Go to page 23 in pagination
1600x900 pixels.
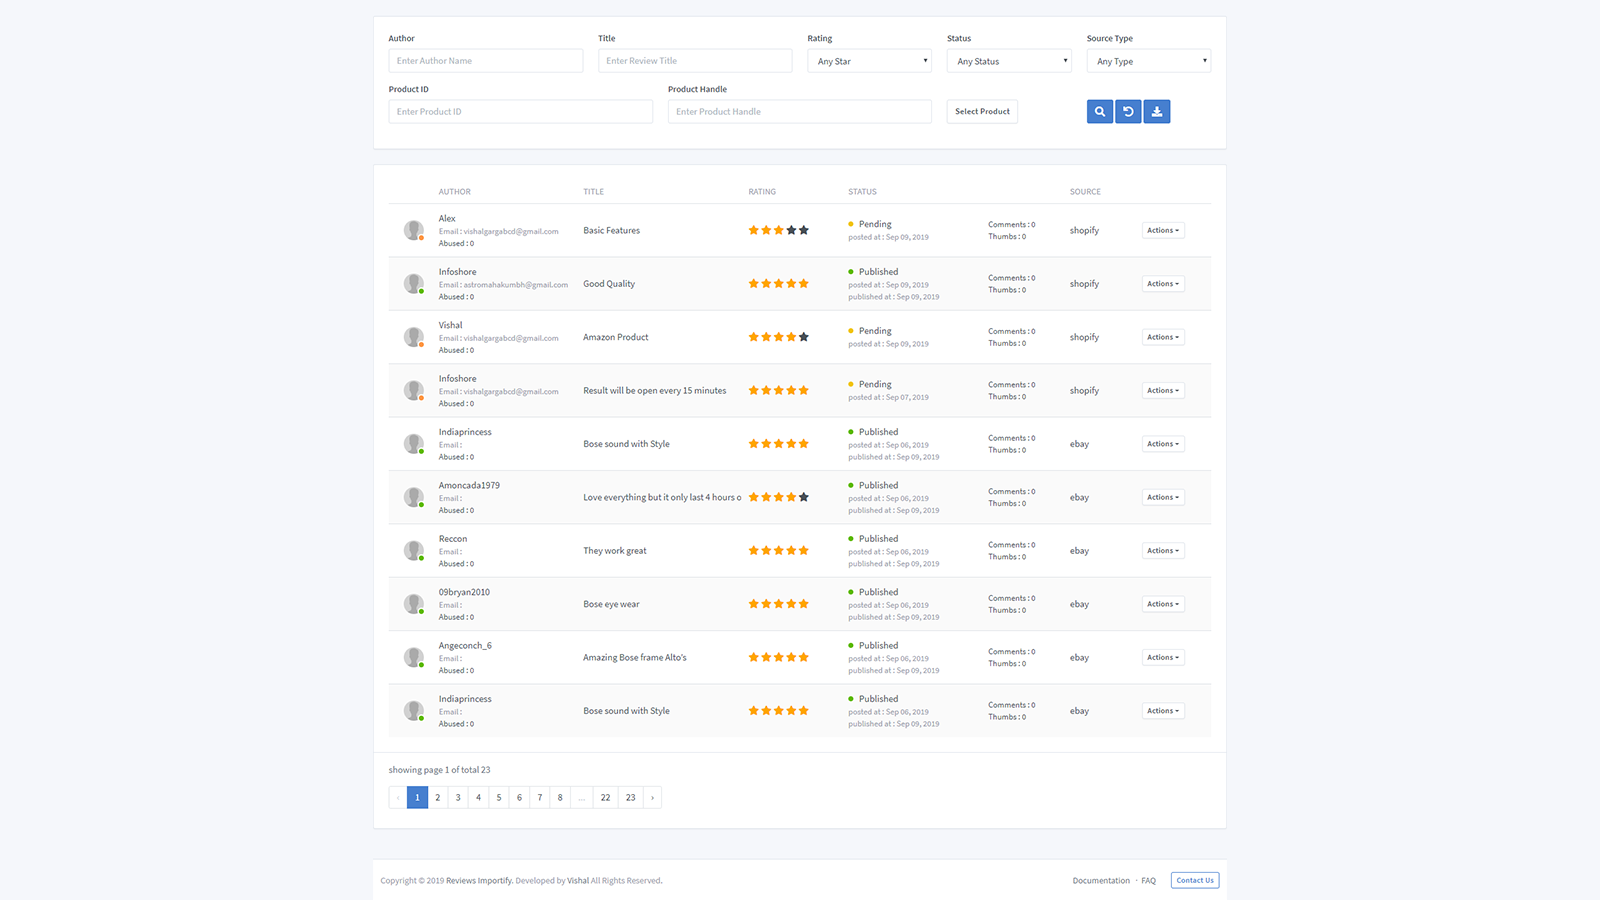pos(630,797)
